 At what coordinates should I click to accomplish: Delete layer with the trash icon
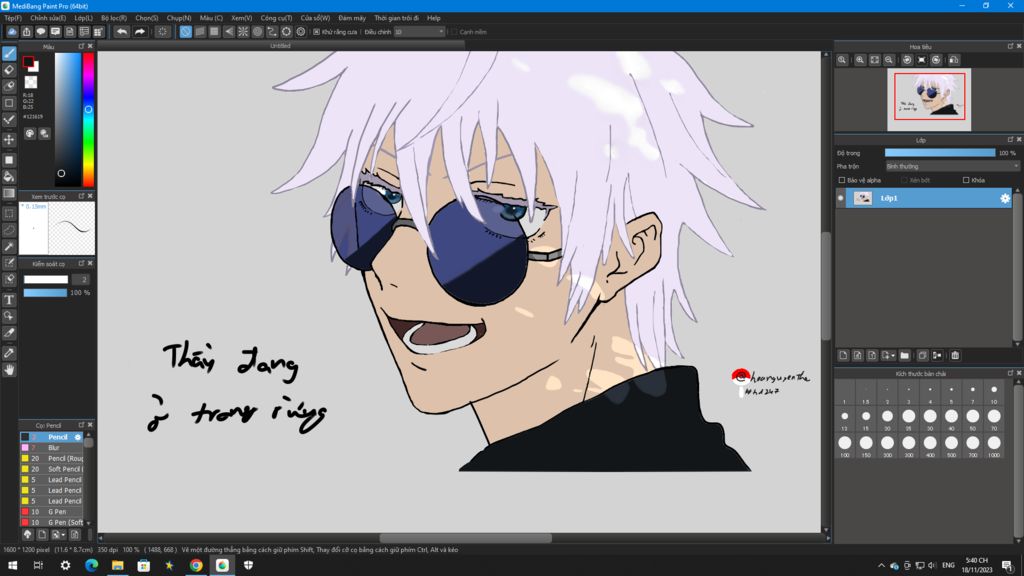pos(955,355)
